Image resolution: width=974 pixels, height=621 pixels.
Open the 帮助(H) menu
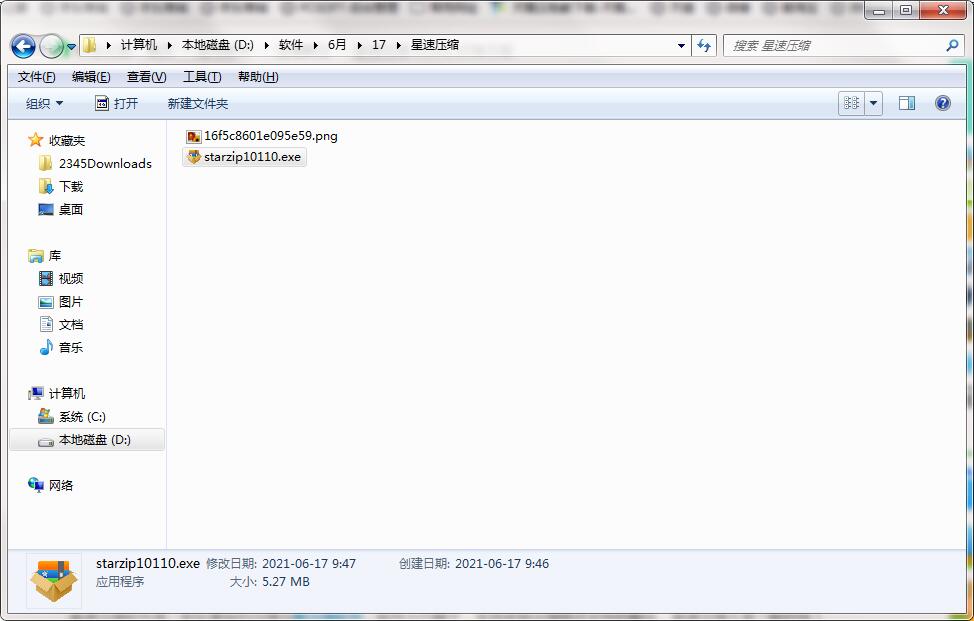258,77
